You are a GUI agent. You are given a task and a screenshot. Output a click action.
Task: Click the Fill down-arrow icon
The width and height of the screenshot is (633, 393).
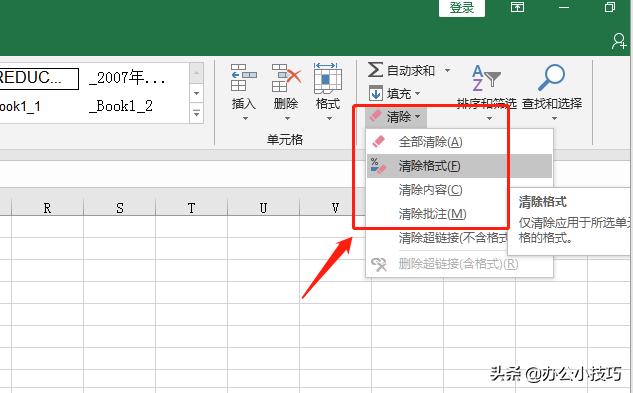pyautogui.click(x=376, y=94)
